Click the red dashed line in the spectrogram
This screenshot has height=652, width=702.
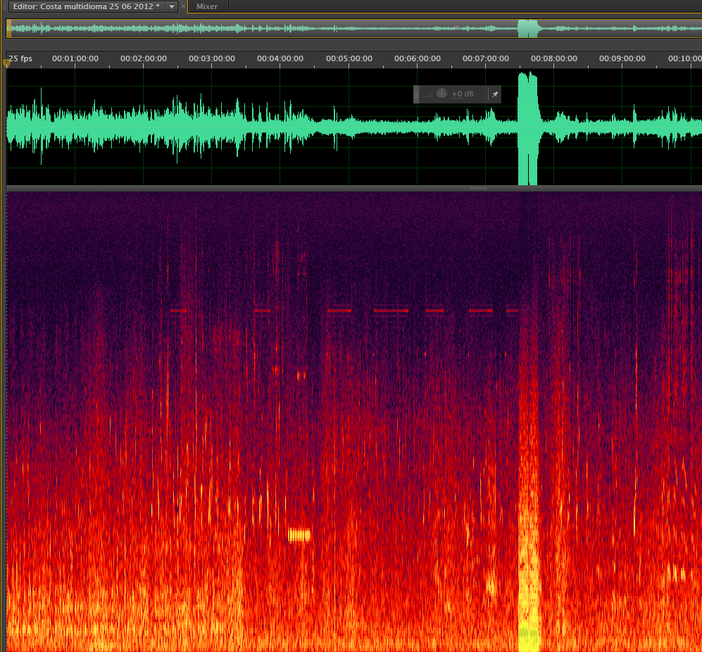(390, 311)
